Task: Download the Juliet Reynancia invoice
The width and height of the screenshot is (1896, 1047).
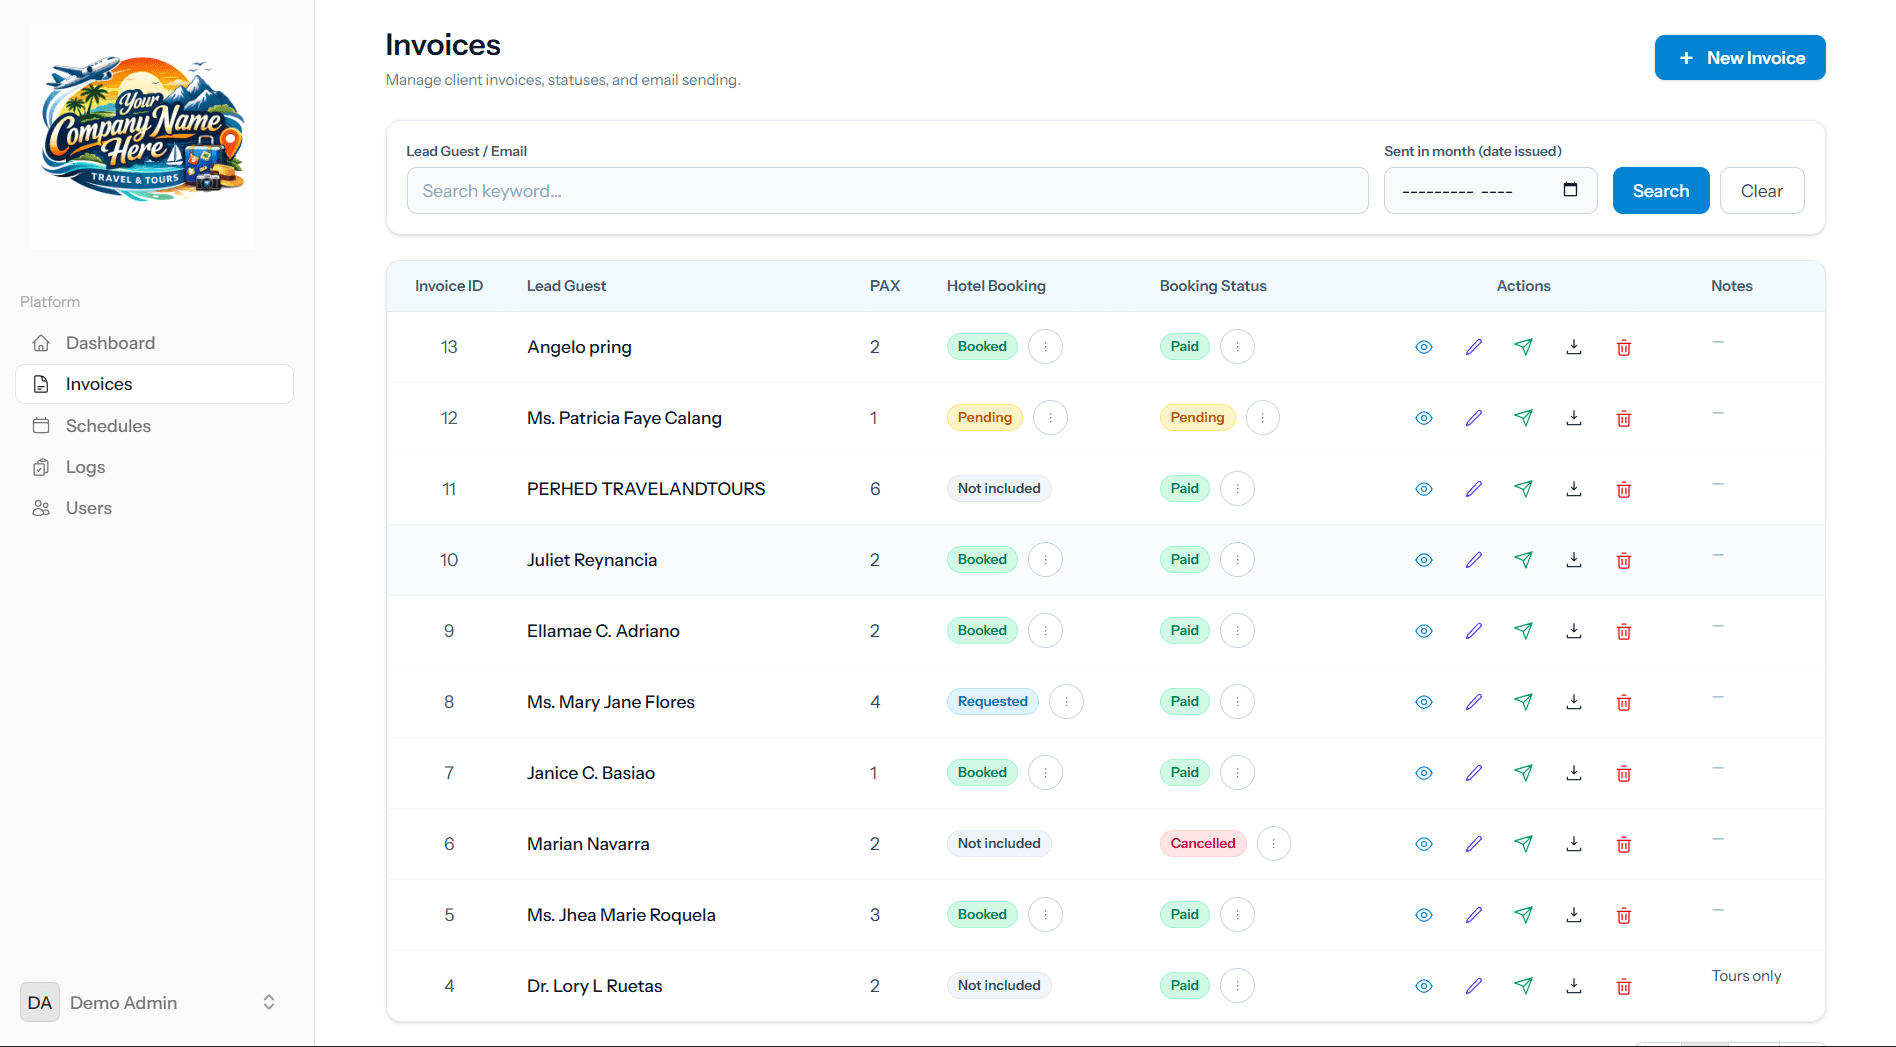Action: pos(1573,560)
